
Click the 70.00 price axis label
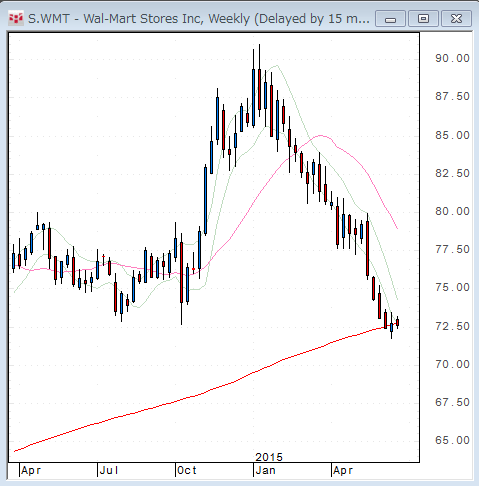pyautogui.click(x=452, y=364)
